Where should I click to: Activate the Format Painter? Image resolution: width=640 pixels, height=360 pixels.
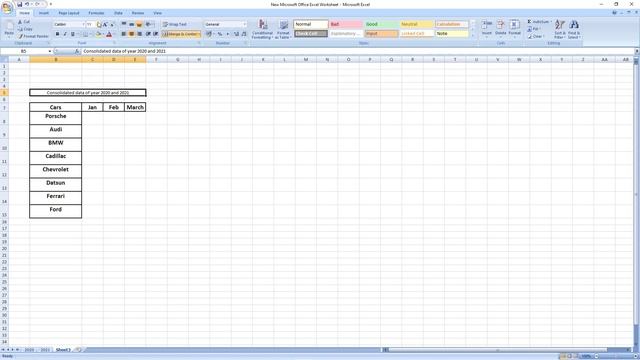tap(33, 36)
